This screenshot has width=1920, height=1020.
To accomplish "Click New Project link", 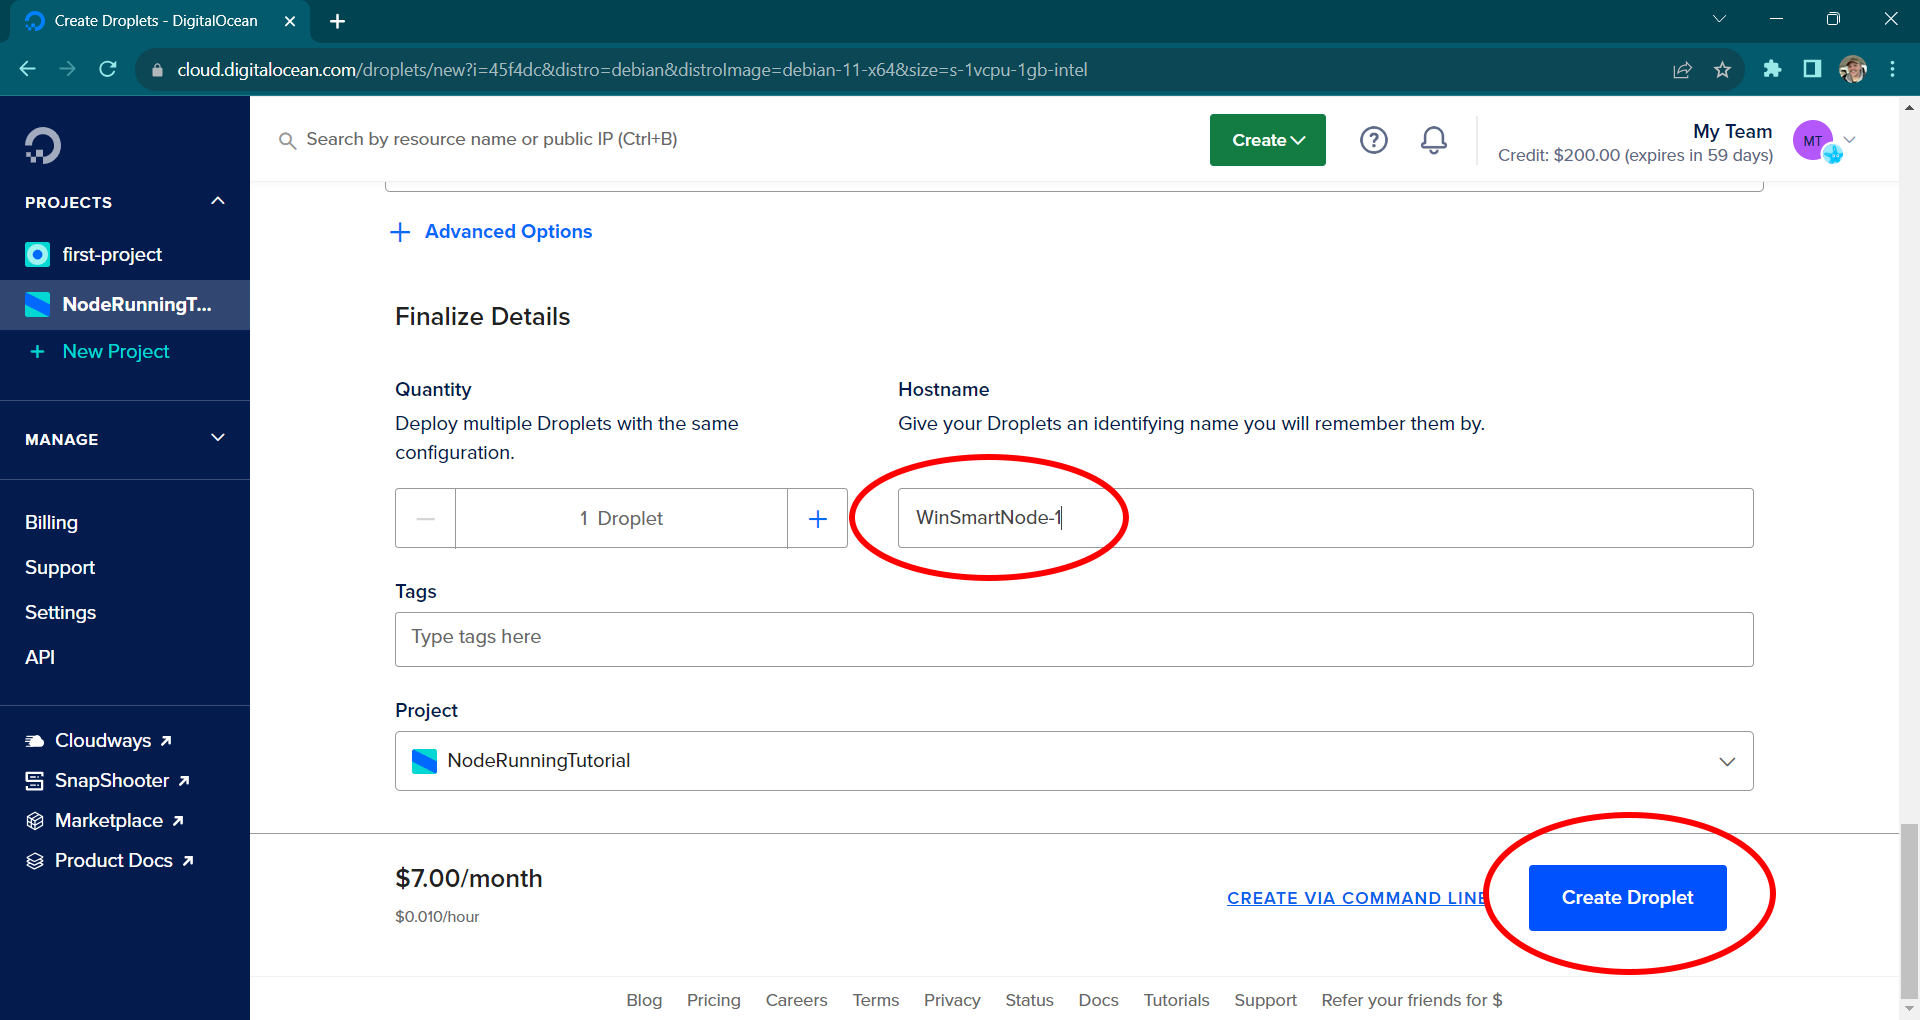I will pos(116,352).
